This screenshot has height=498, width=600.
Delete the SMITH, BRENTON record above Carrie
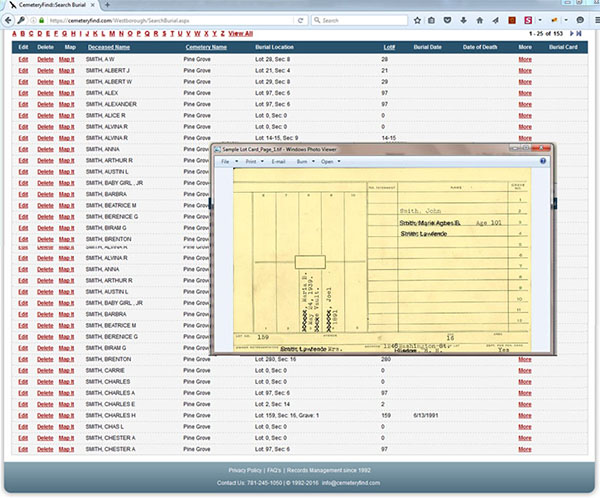[x=45, y=359]
